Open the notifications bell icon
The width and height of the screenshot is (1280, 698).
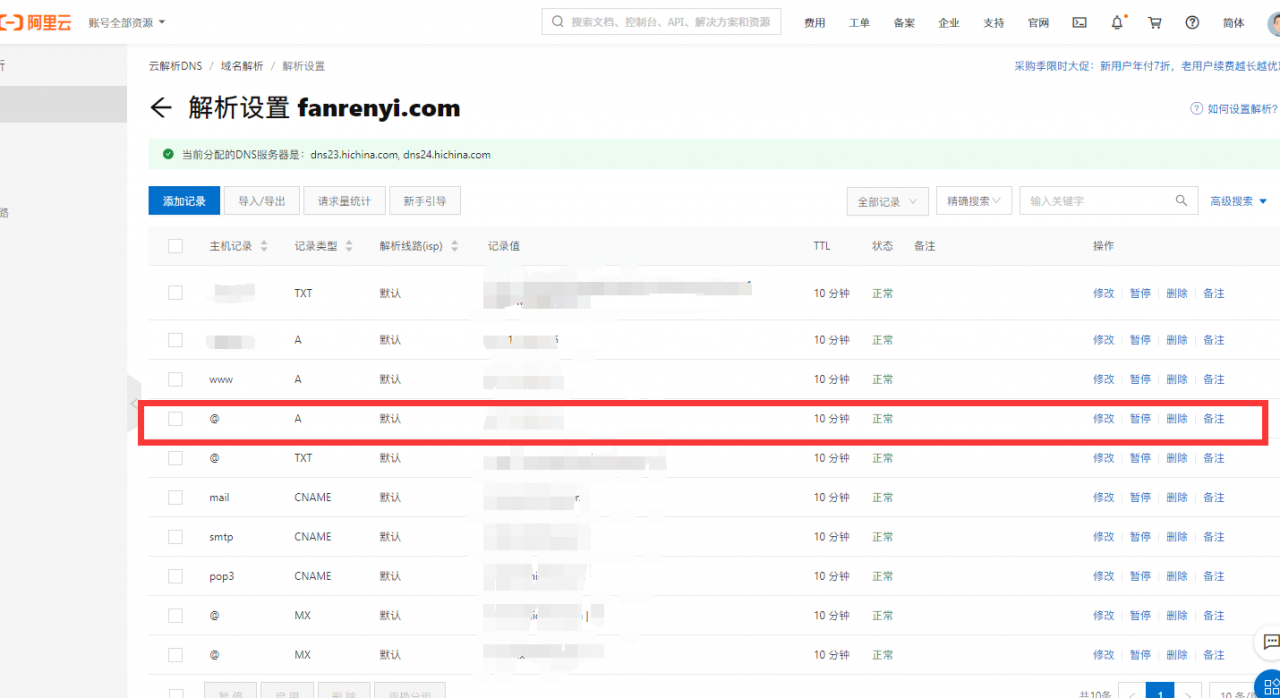tap(1117, 22)
